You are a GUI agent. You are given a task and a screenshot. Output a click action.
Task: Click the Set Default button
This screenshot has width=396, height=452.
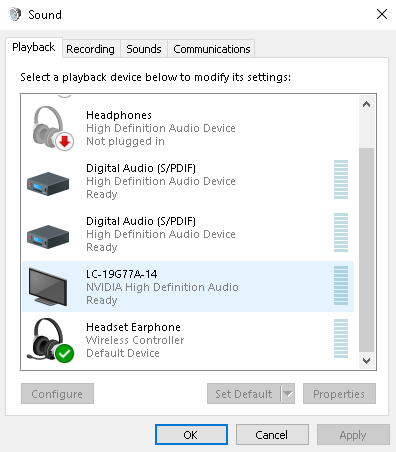coord(244,394)
